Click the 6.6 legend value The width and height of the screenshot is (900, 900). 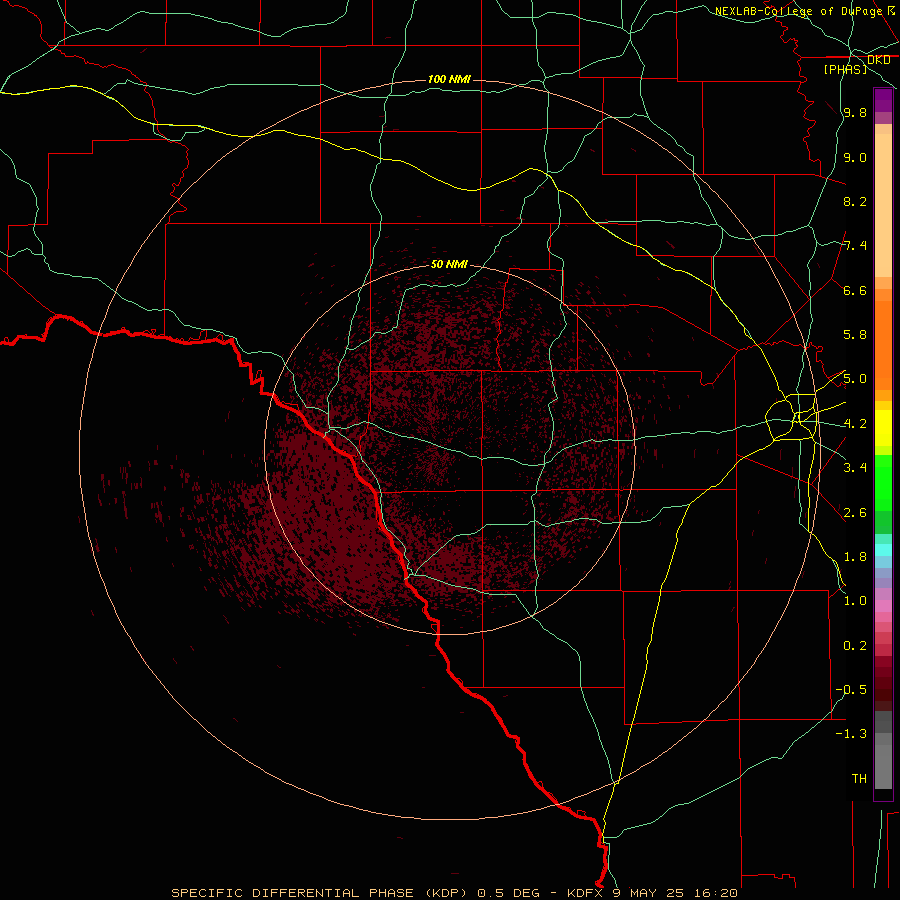[x=855, y=290]
